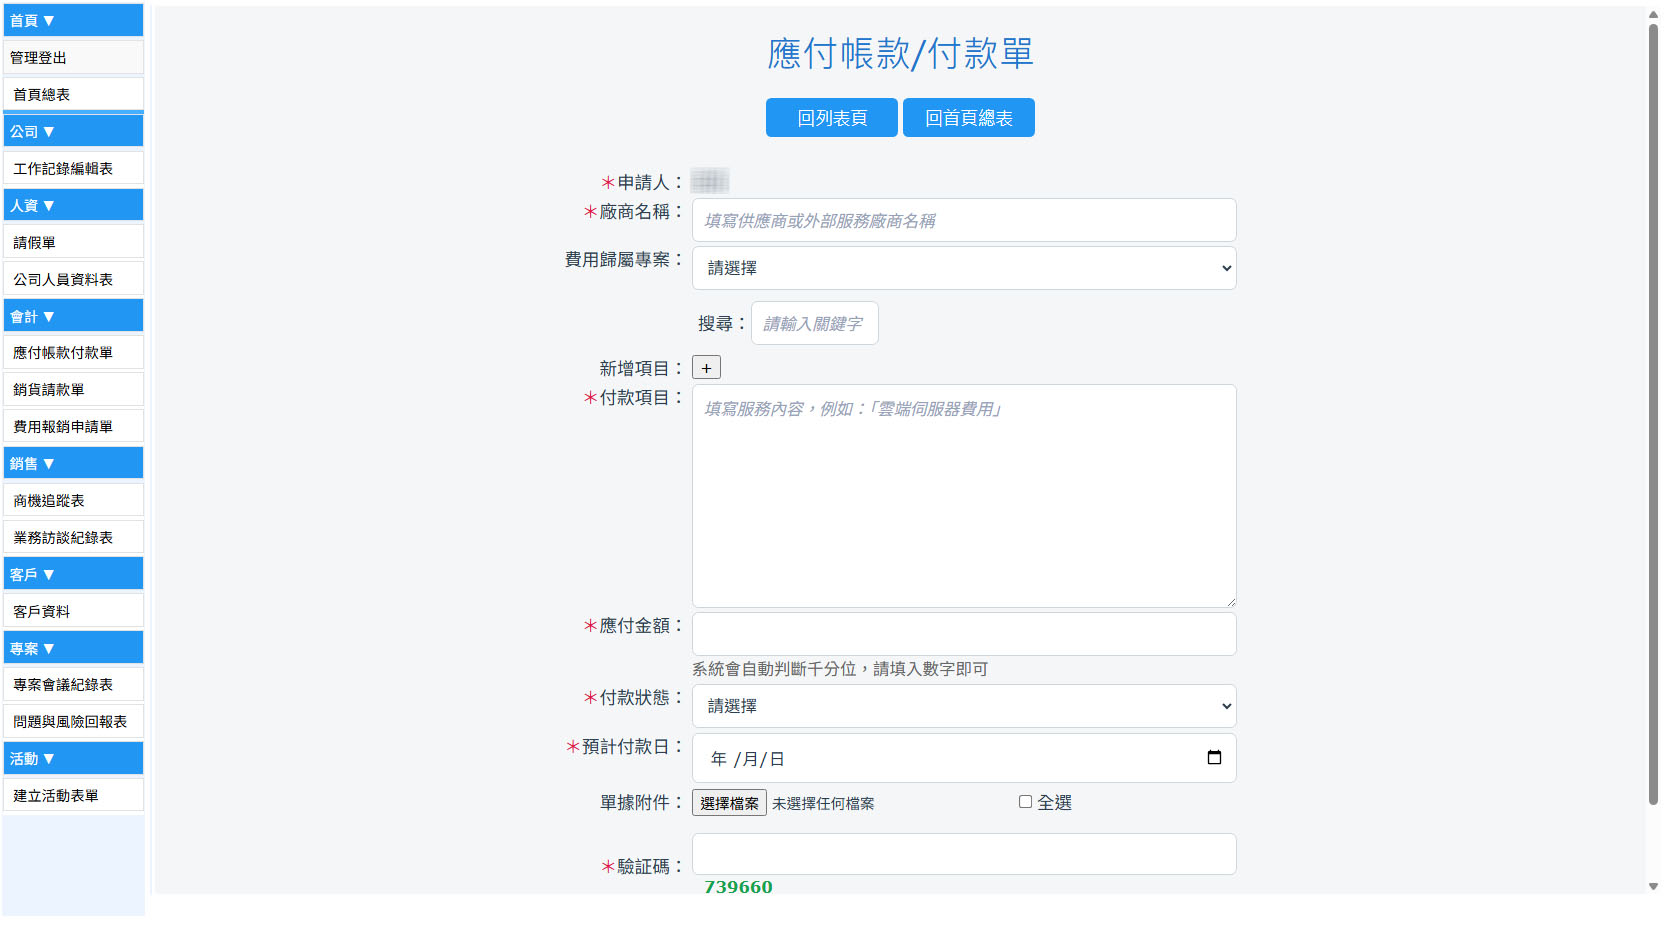This screenshot has width=1667, height=937.
Task: Open 專案會議紀錄表 menu item
Action: (73, 684)
